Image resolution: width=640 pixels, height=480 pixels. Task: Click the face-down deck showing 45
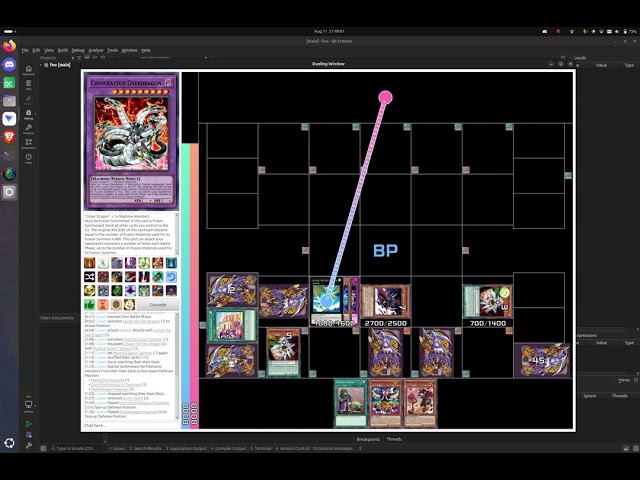pos(542,360)
